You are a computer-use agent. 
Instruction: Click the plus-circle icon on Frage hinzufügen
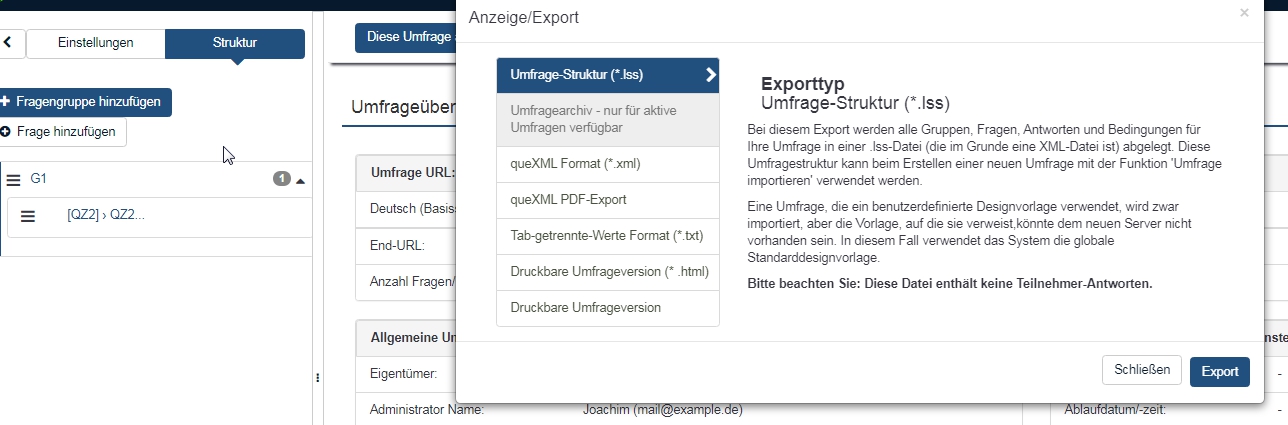click(x=7, y=131)
